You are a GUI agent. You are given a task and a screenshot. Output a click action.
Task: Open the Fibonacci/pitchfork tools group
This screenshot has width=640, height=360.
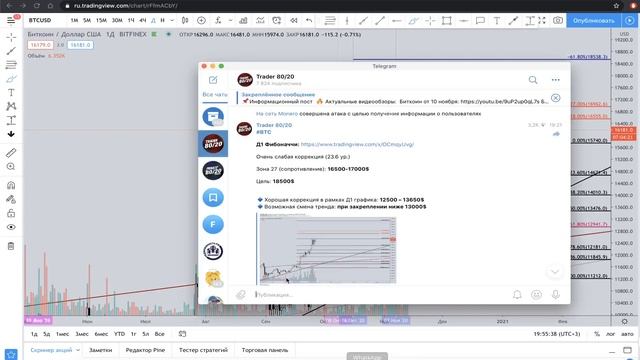(11, 64)
